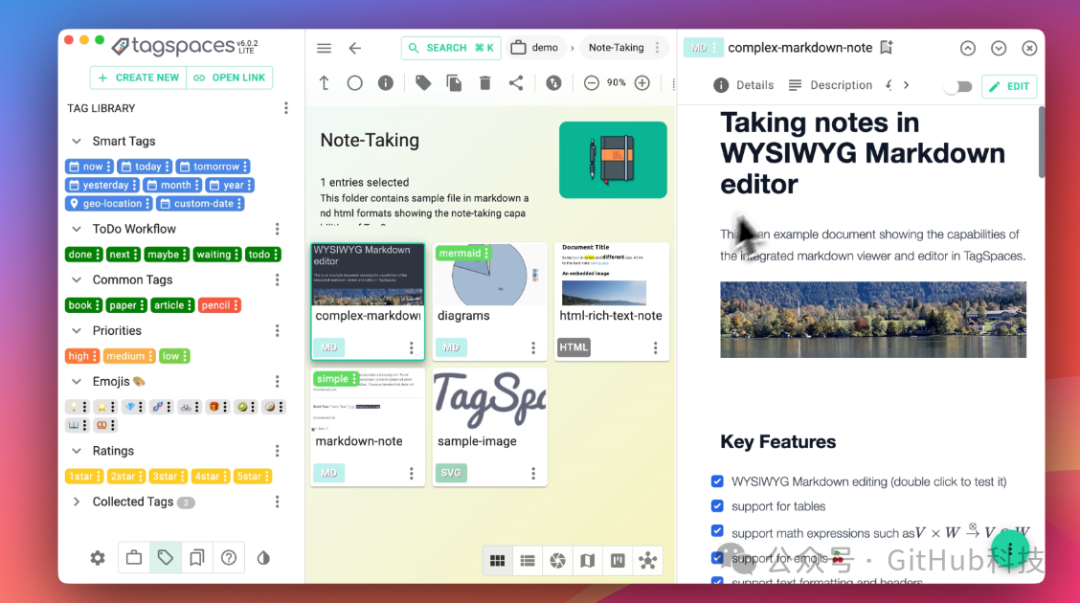
Task: Uncheck 'WYSIWYG Markdown editing' checkbox
Action: 717,481
